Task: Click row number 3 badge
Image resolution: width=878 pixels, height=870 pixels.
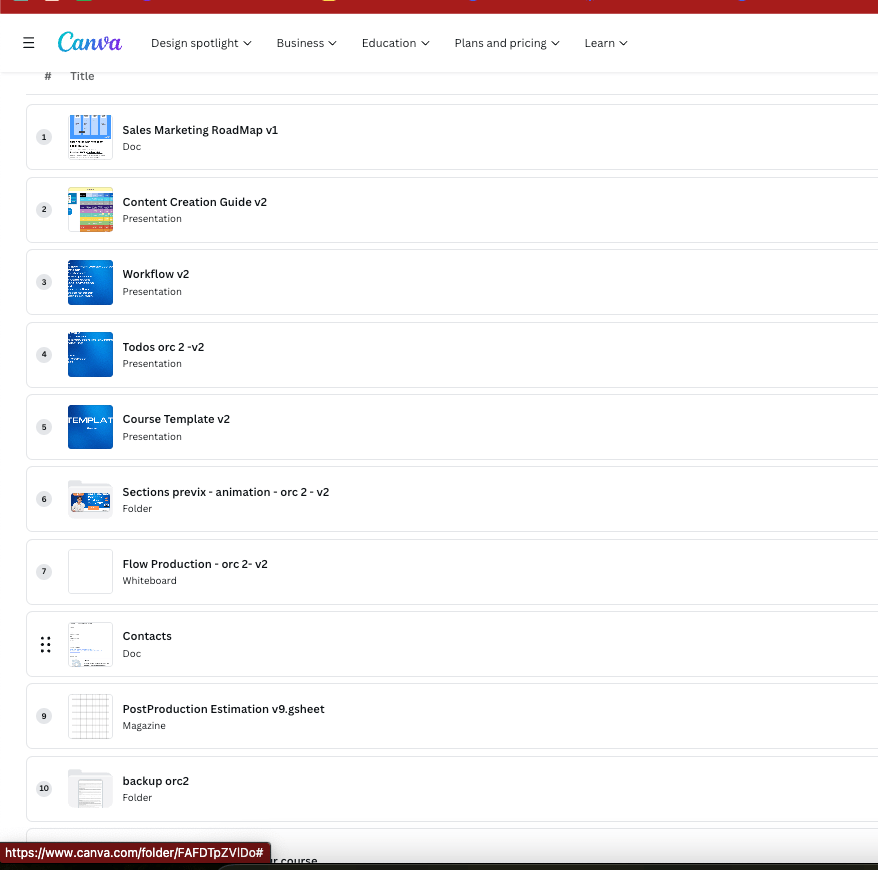Action: [x=44, y=282]
